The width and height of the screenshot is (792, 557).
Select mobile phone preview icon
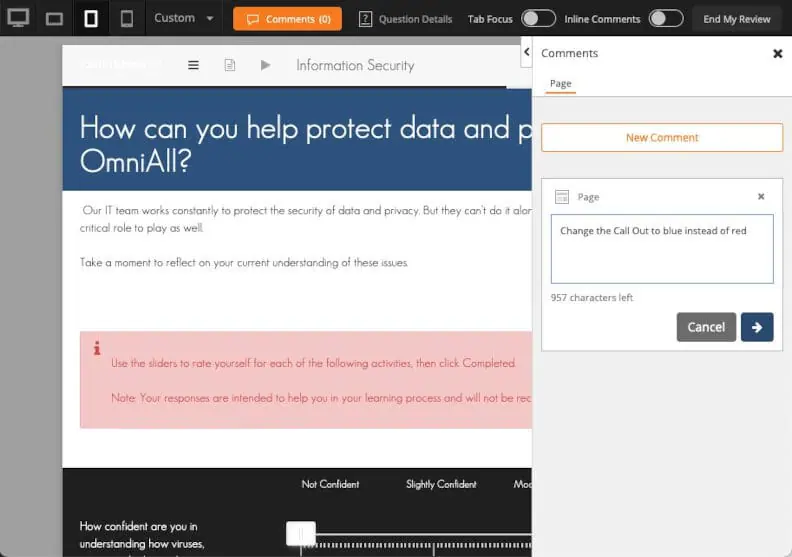click(x=127, y=19)
